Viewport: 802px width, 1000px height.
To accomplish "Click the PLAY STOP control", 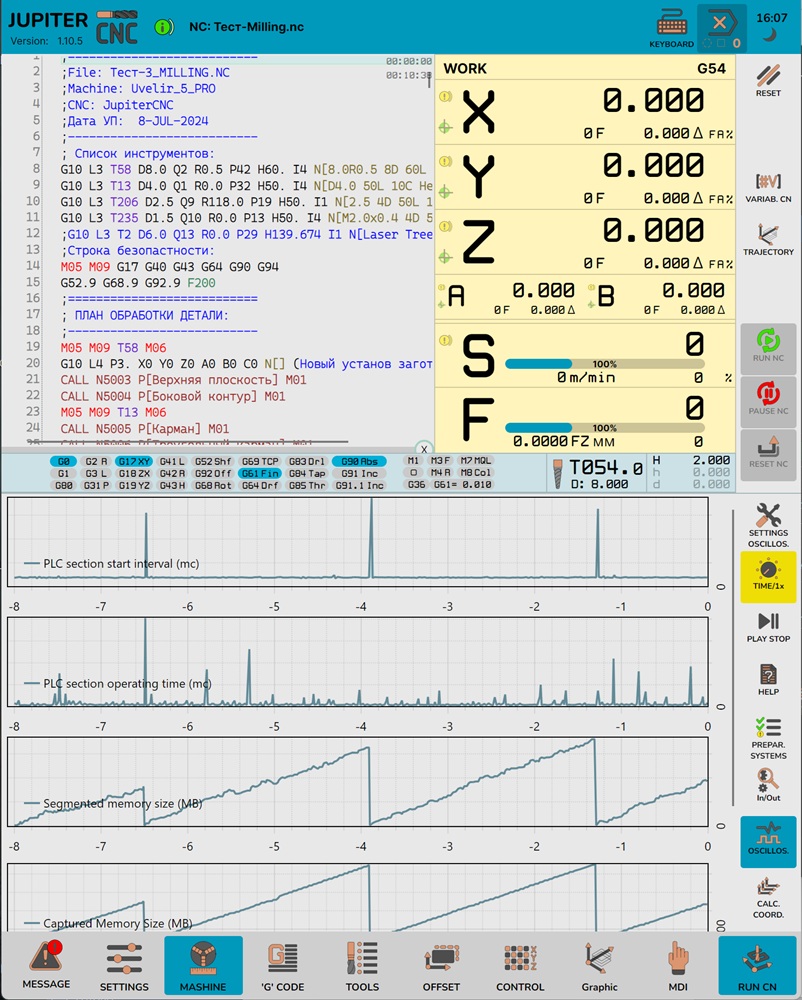I will pos(768,627).
